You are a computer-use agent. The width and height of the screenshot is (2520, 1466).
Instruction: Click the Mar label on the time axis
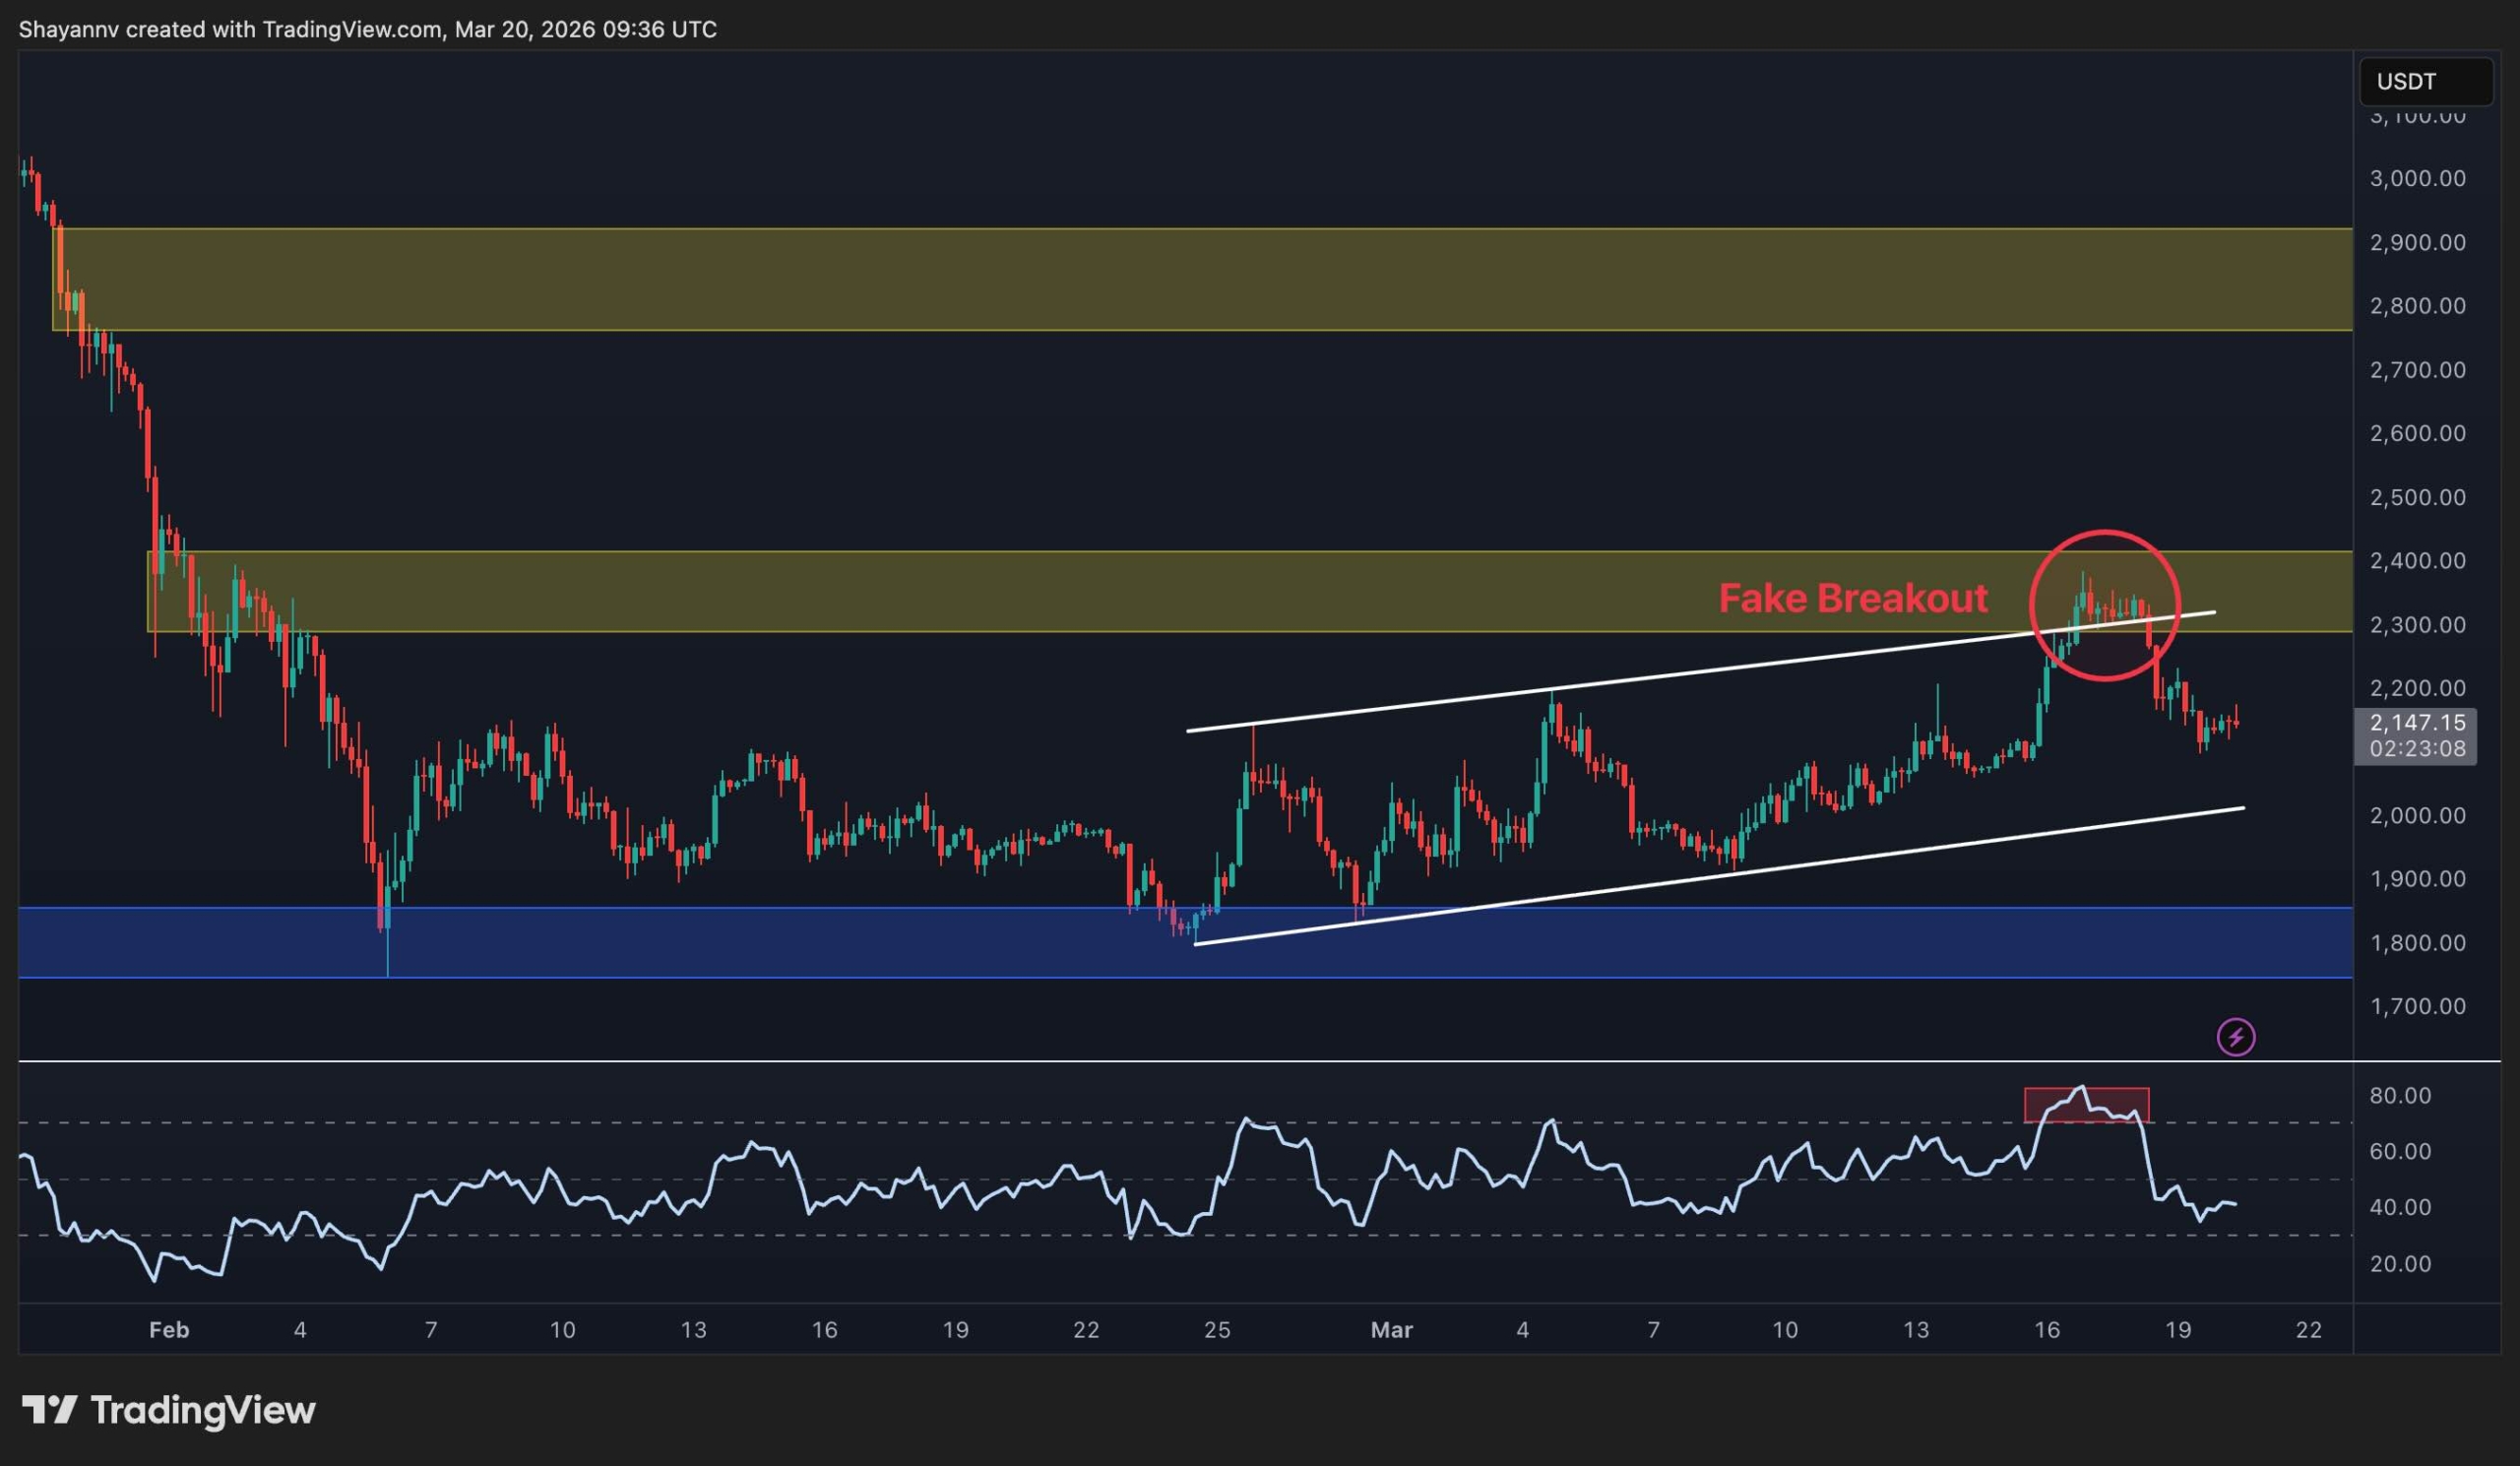[1394, 1330]
